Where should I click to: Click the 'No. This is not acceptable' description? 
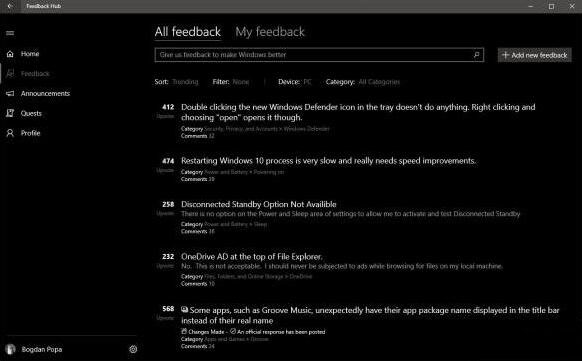coord(342,266)
